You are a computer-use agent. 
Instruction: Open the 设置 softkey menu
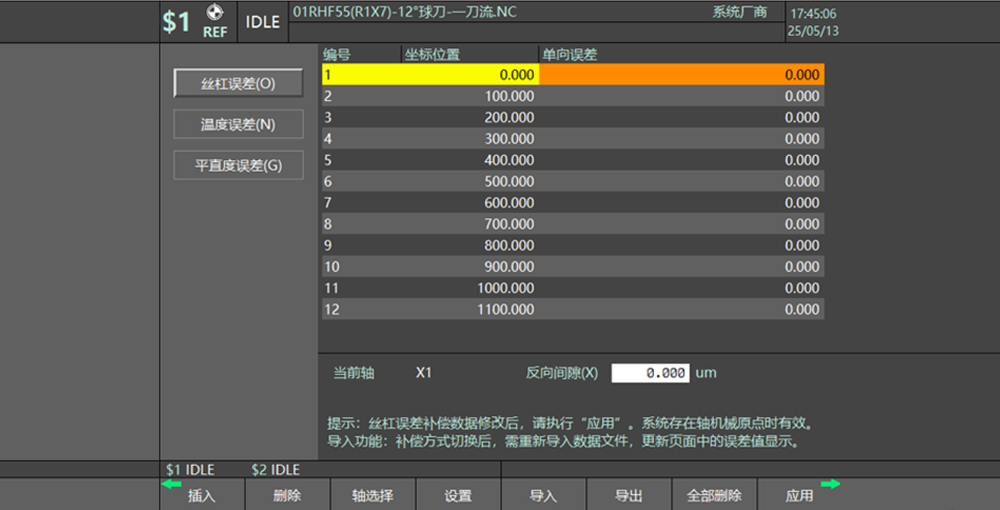click(x=458, y=496)
